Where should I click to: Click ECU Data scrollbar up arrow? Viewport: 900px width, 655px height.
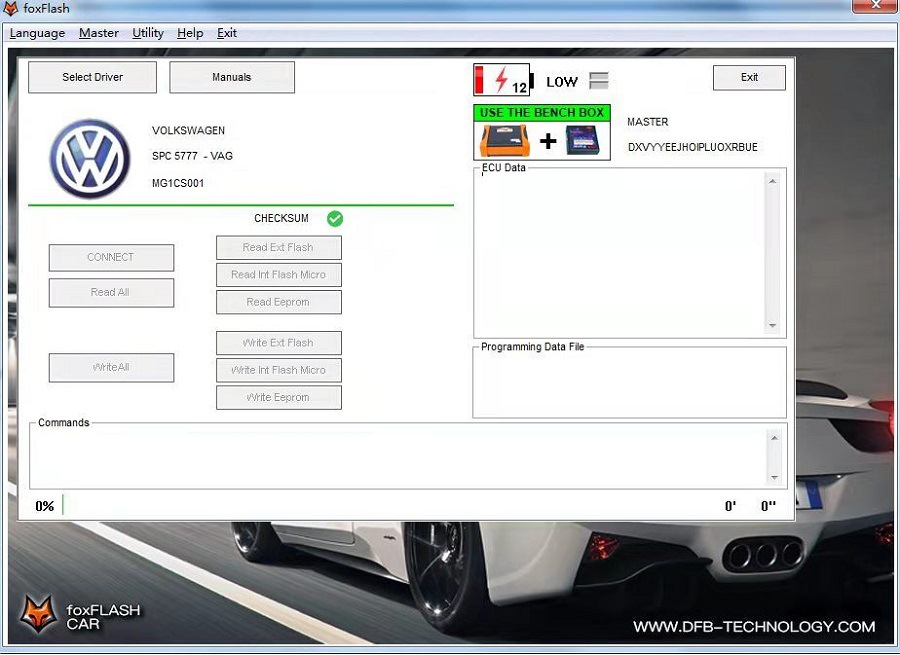[x=773, y=181]
